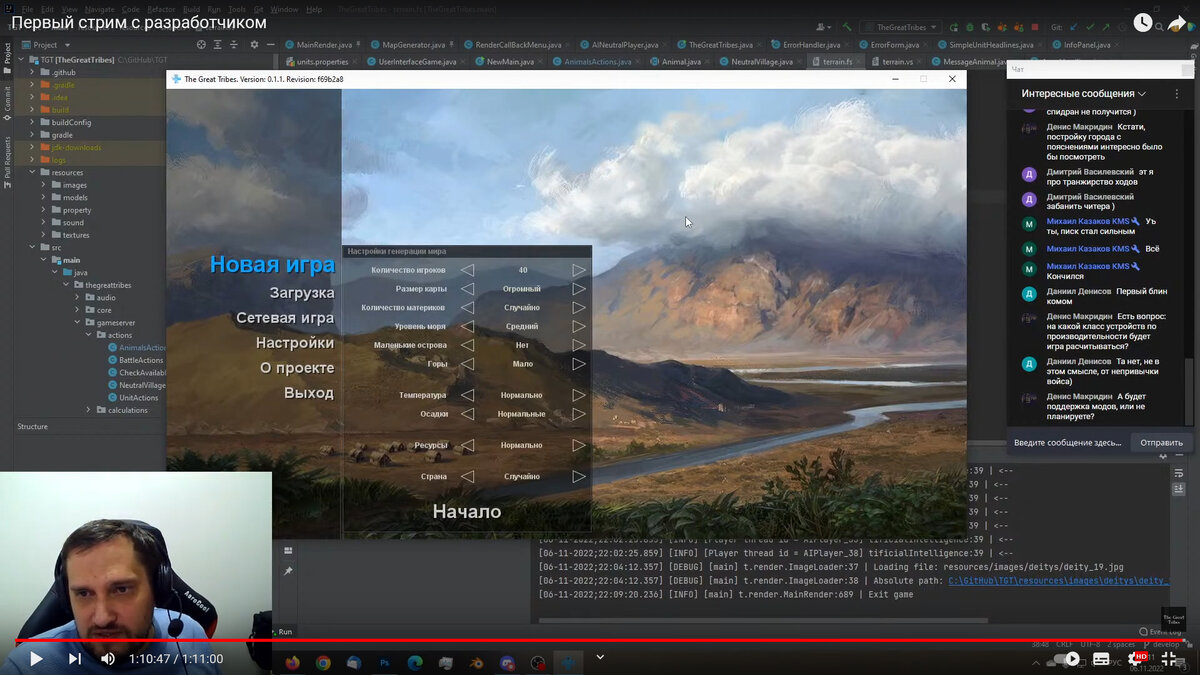The height and width of the screenshot is (675, 1200).
Task: Click Select Opened File target icon
Action: tap(201, 45)
